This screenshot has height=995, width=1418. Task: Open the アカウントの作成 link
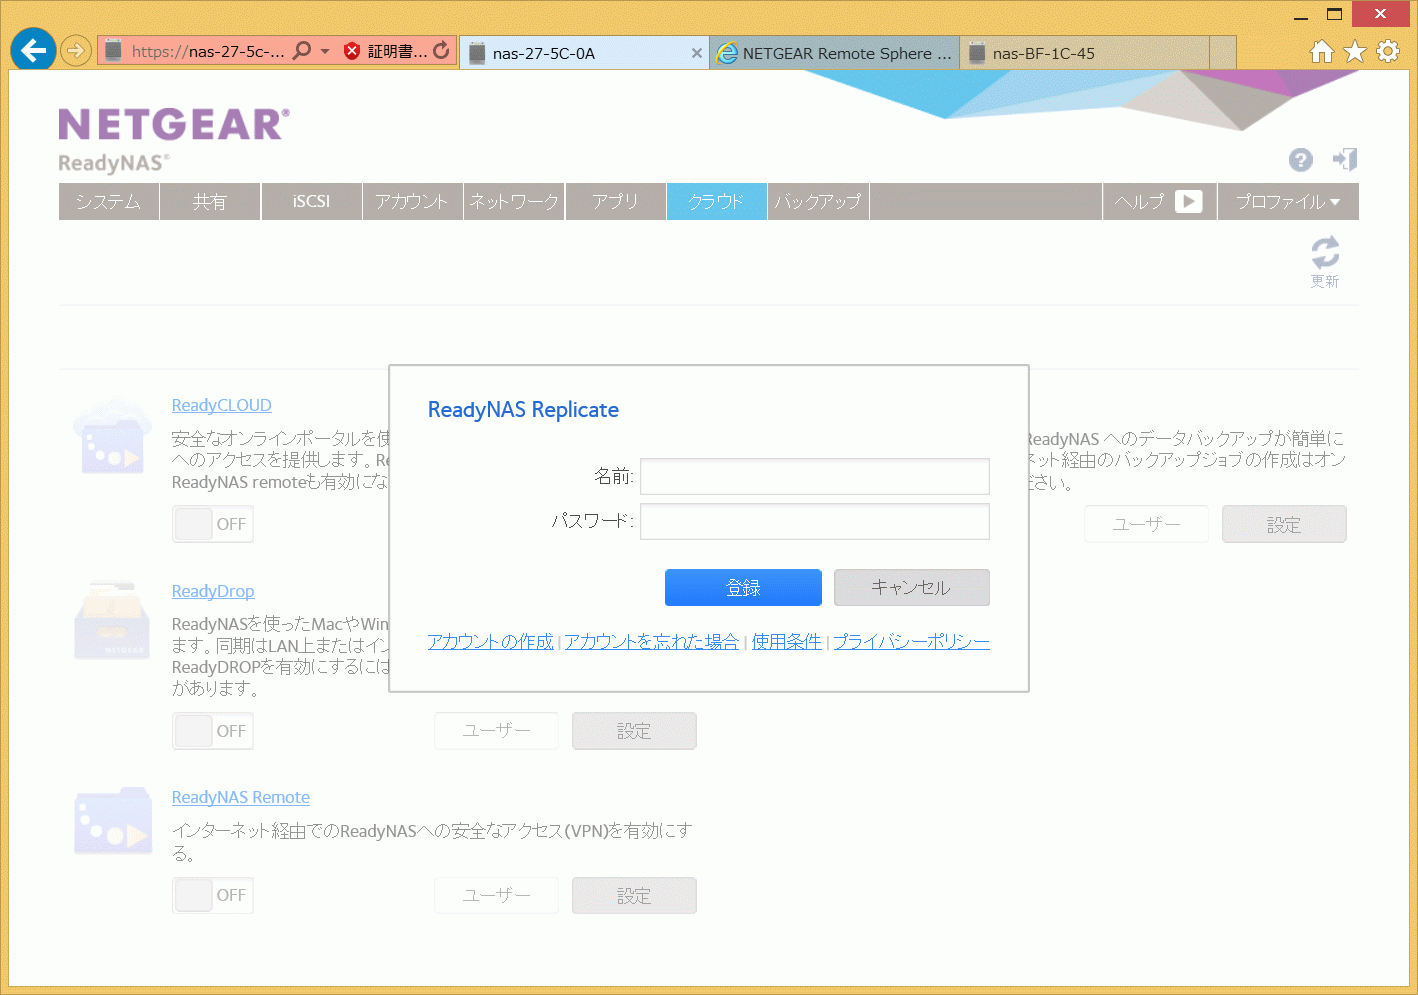490,641
